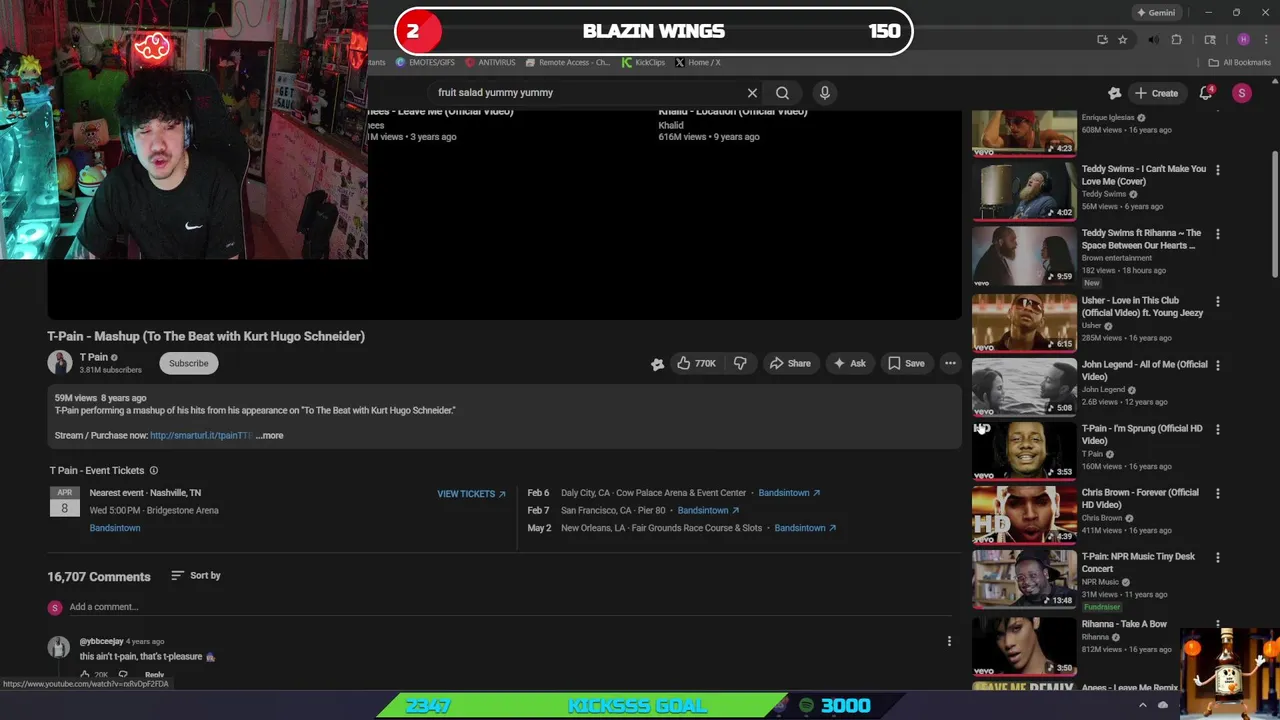Image resolution: width=1280 pixels, height=720 pixels.
Task: Open Home / X bookmark
Action: click(x=698, y=62)
